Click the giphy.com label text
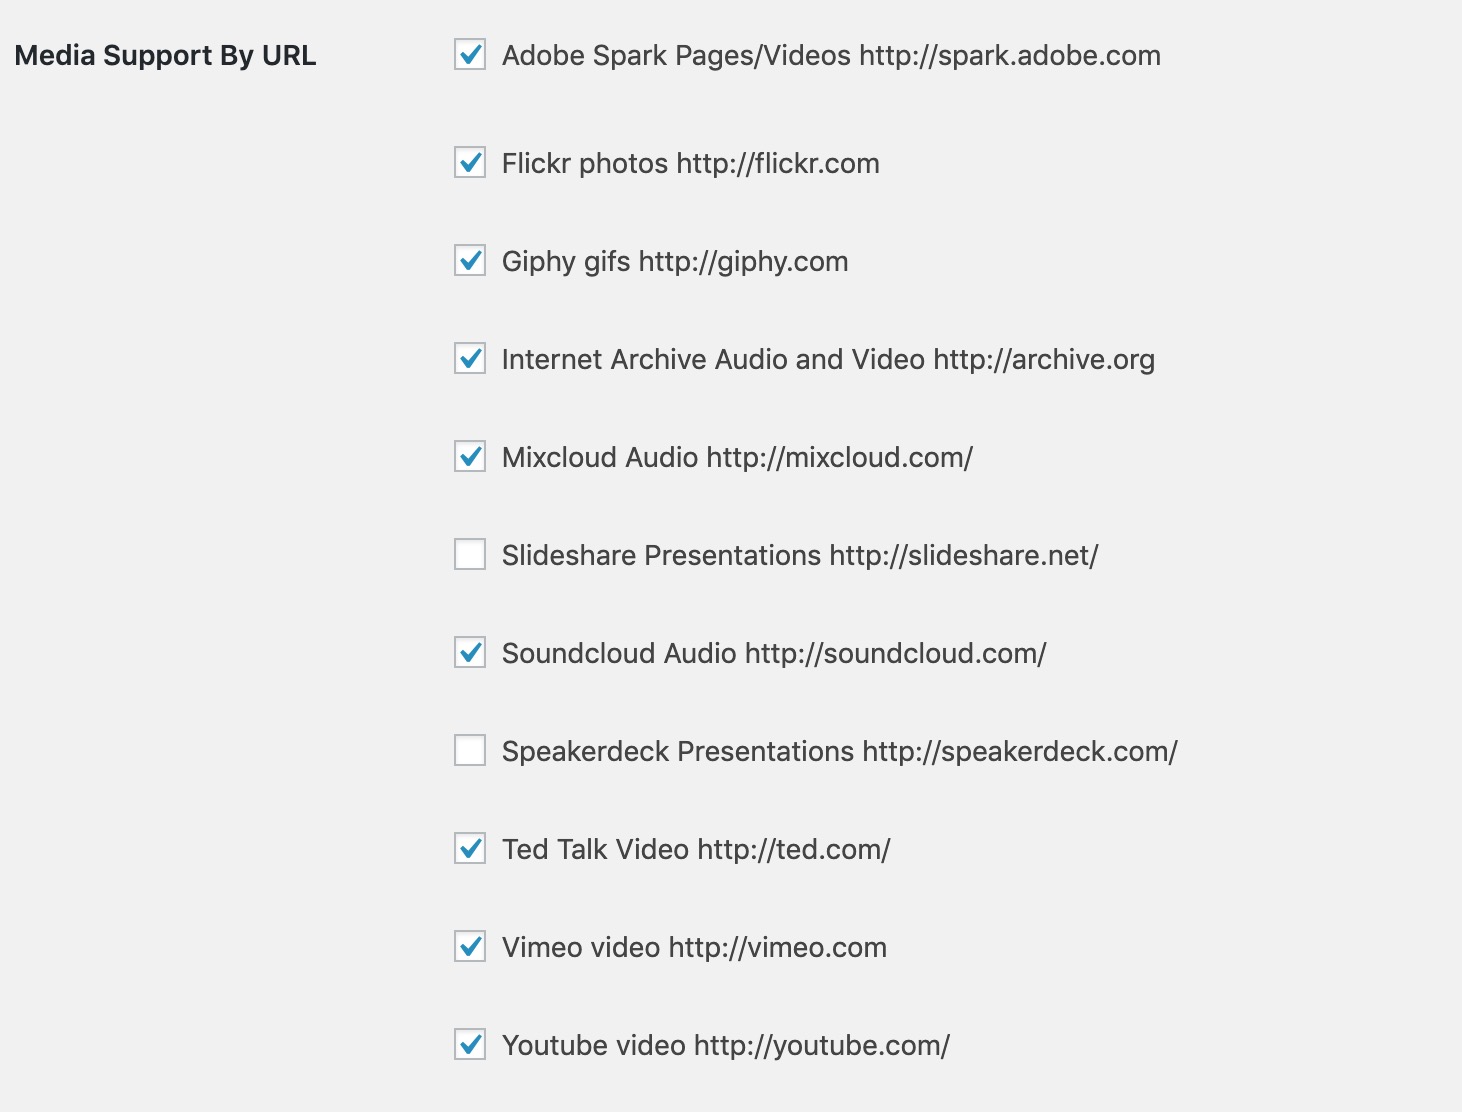The image size is (1462, 1112). point(743,262)
